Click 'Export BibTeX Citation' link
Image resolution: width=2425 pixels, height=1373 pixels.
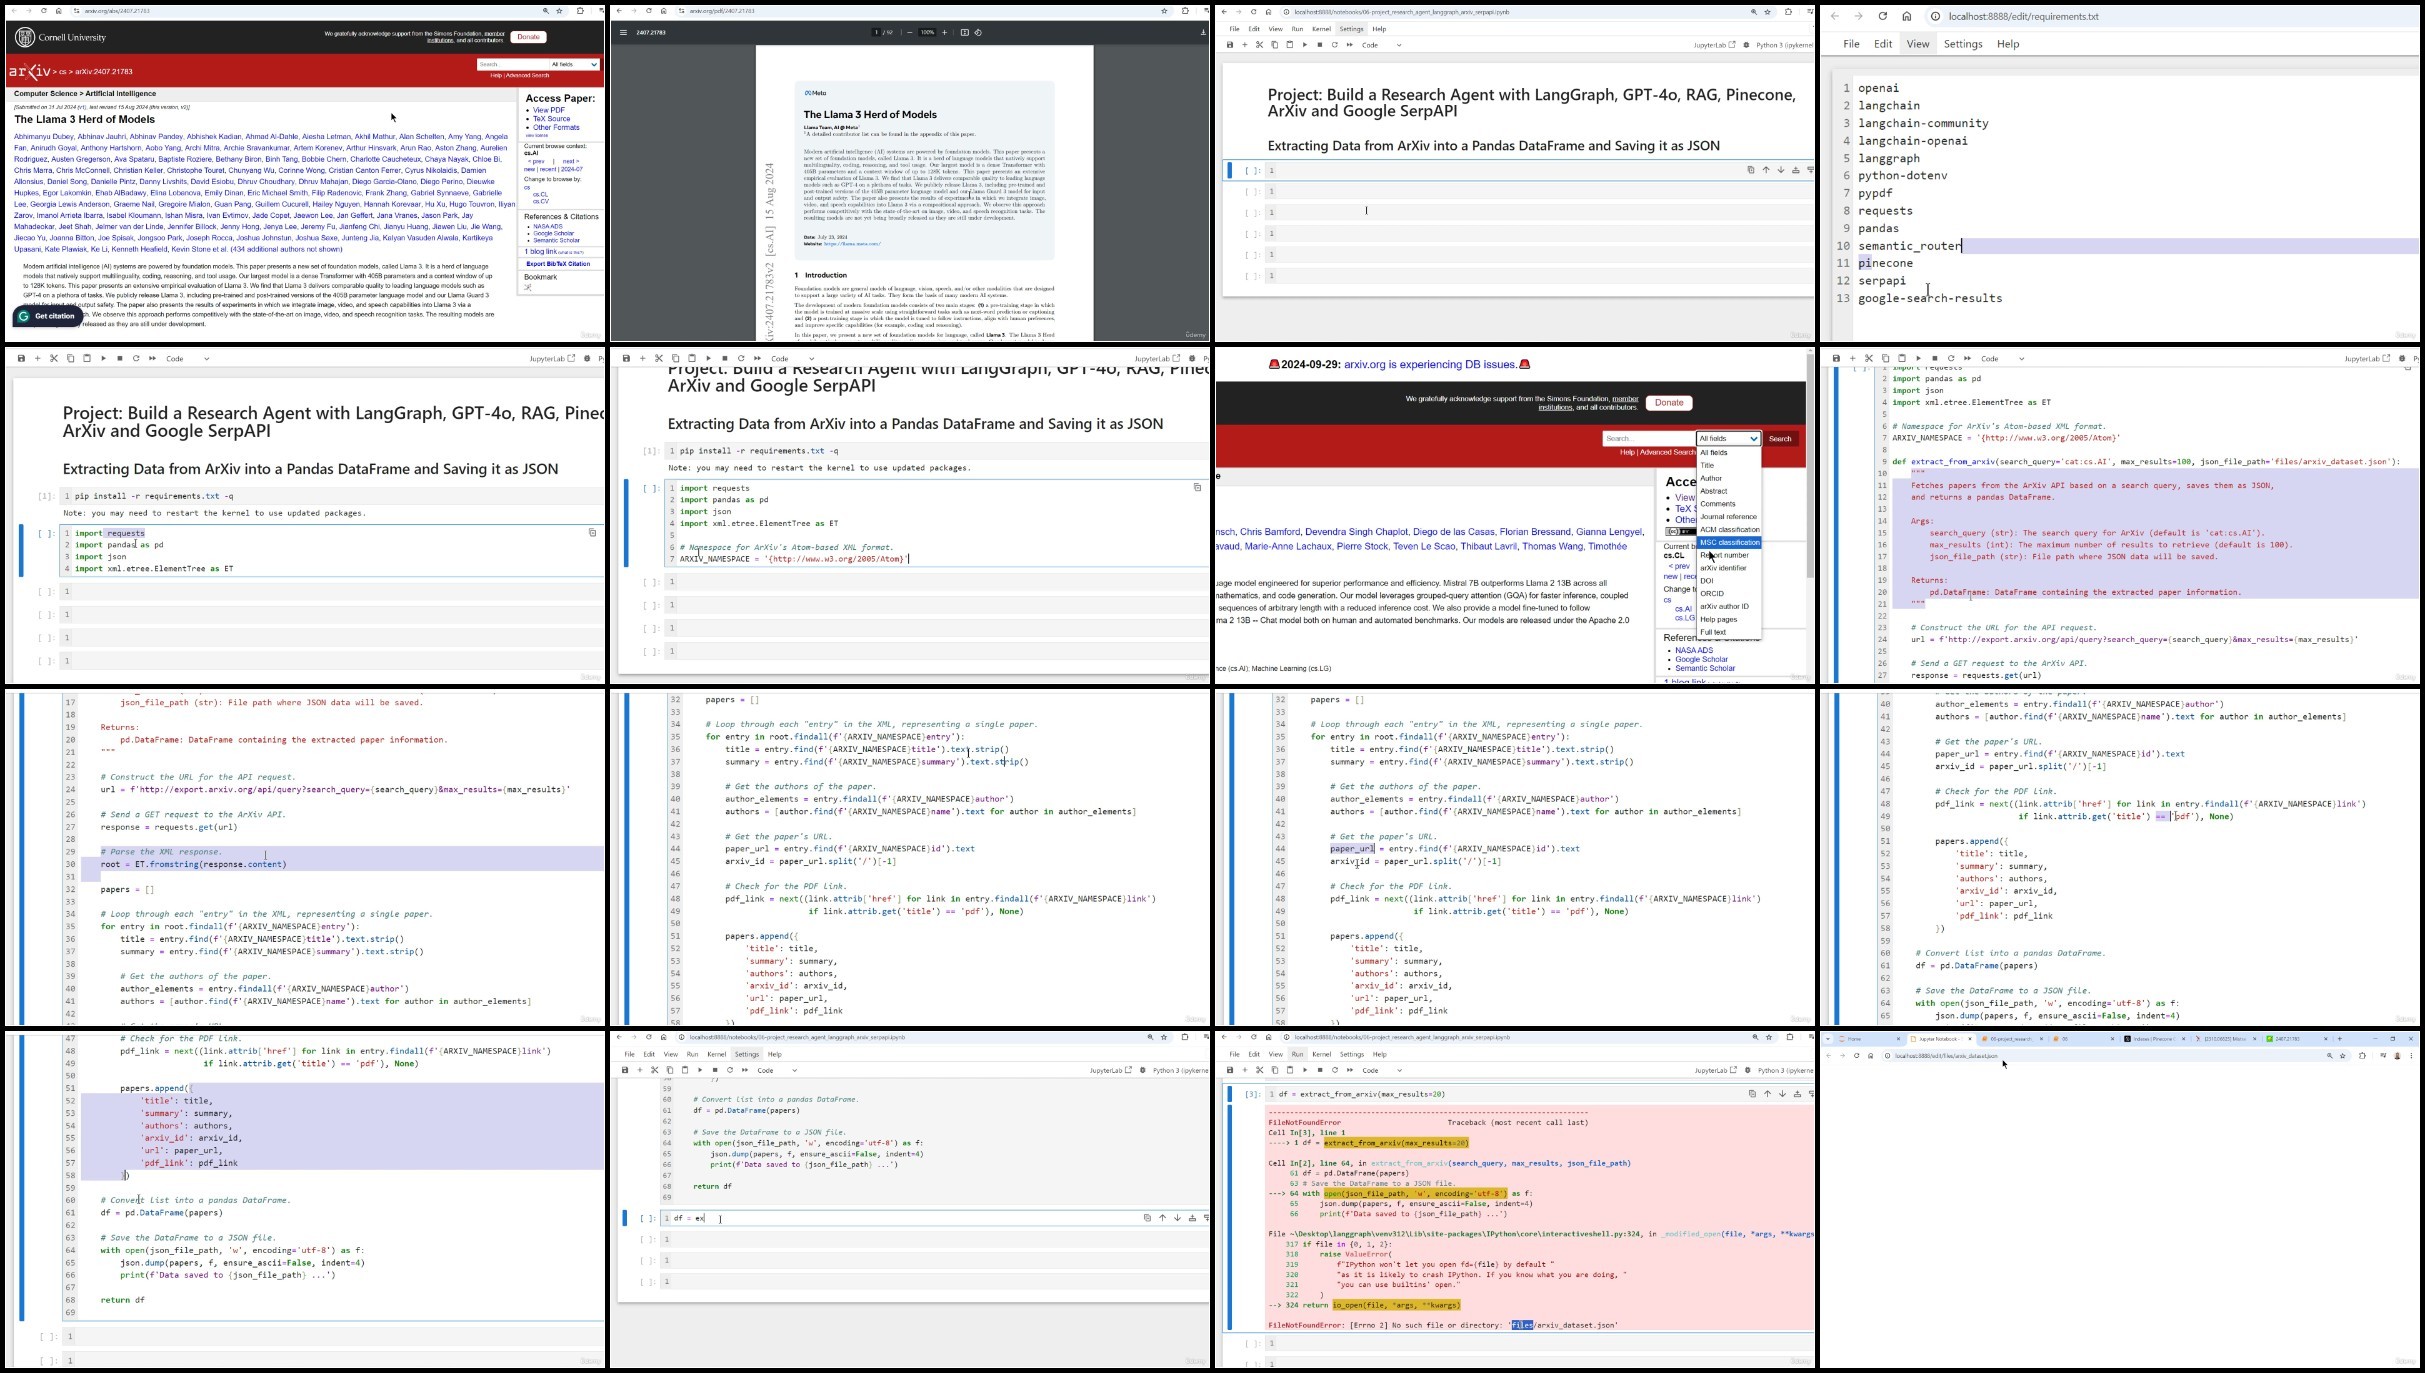click(x=557, y=264)
